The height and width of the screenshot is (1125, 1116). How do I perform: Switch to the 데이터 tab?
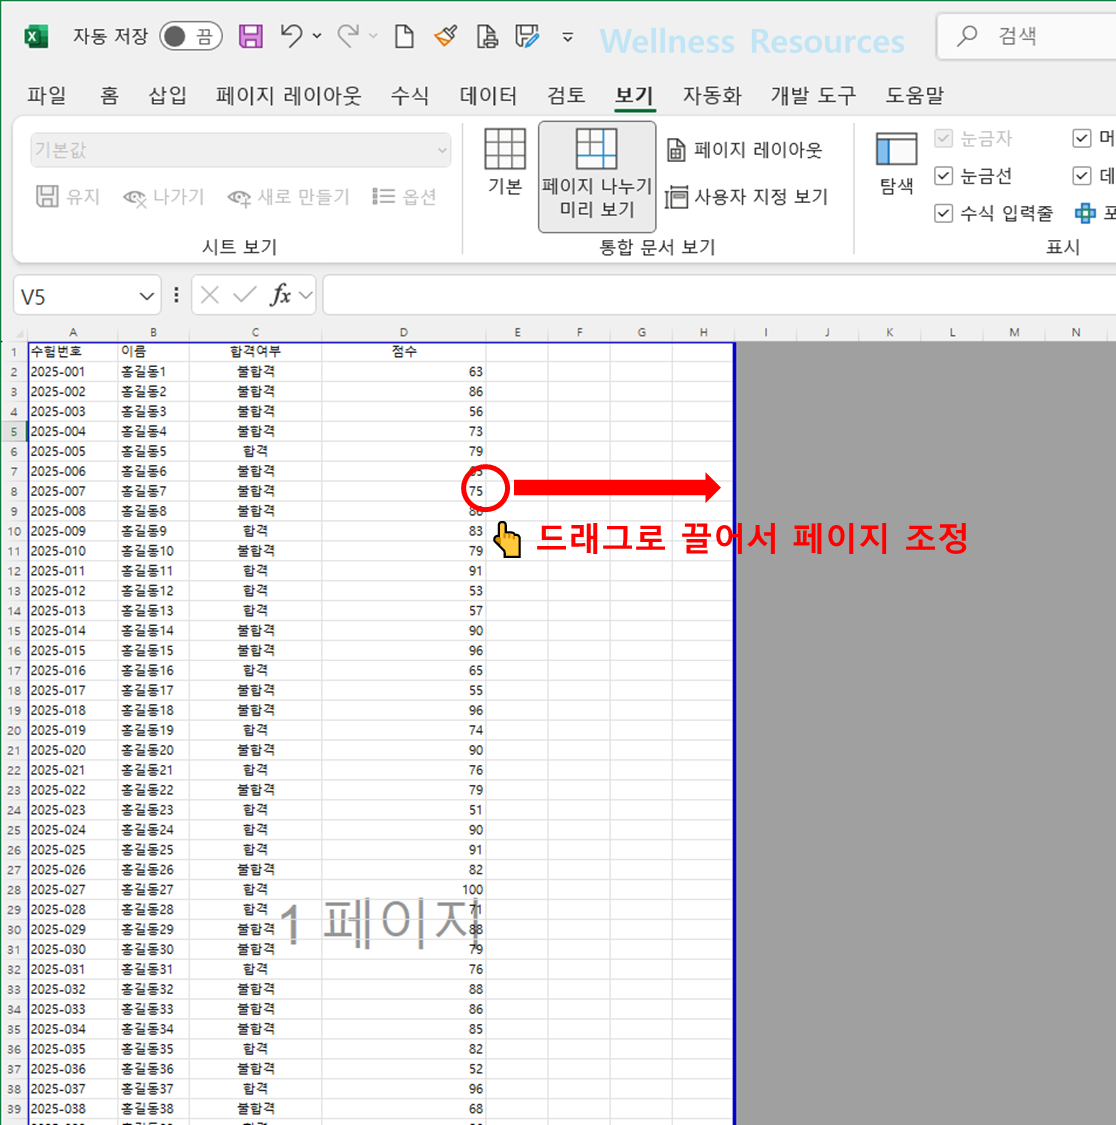[x=488, y=95]
